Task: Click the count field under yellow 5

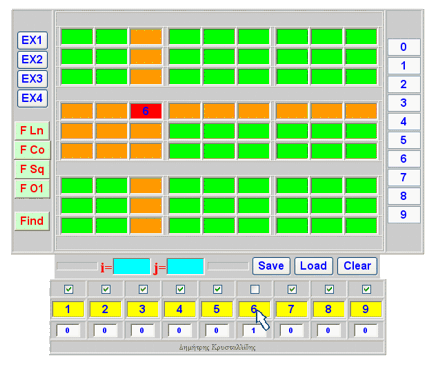Action: point(217,330)
